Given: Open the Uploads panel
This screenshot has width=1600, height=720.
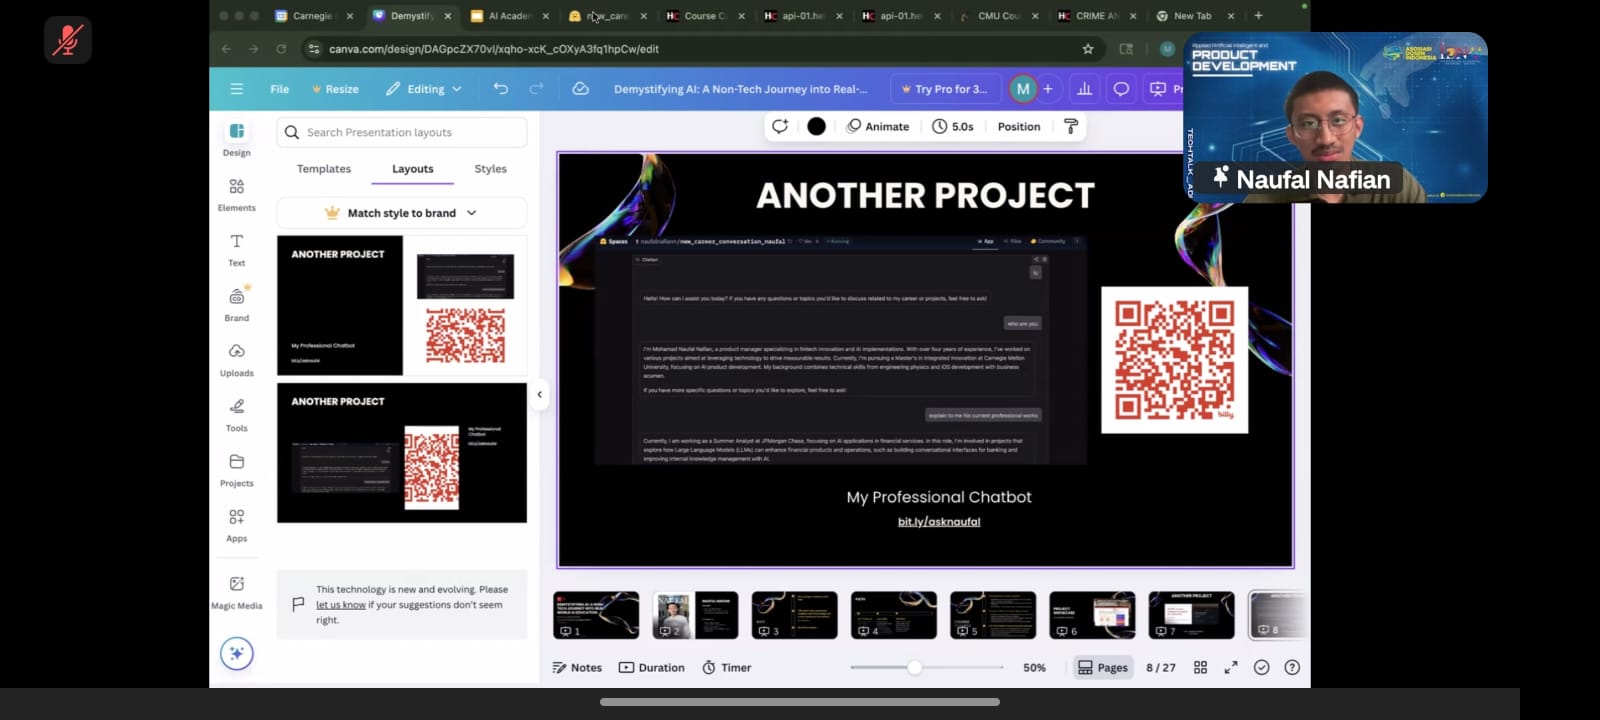Looking at the screenshot, I should pos(237,359).
